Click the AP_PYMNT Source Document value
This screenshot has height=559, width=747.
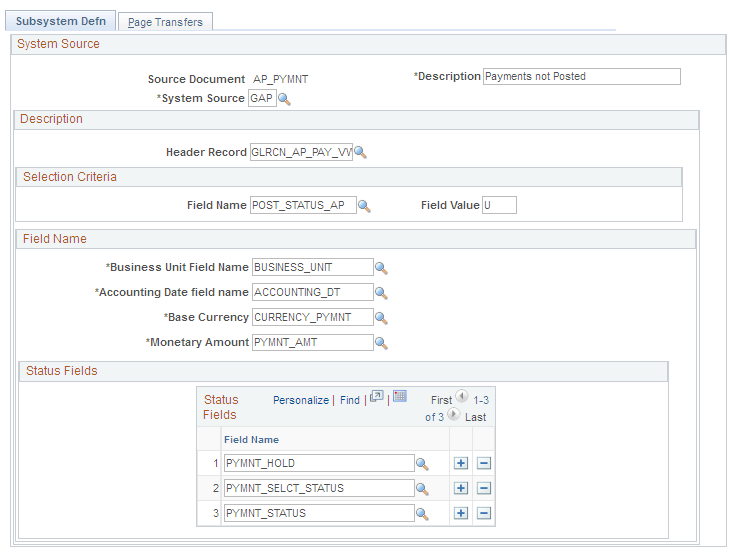pos(280,79)
